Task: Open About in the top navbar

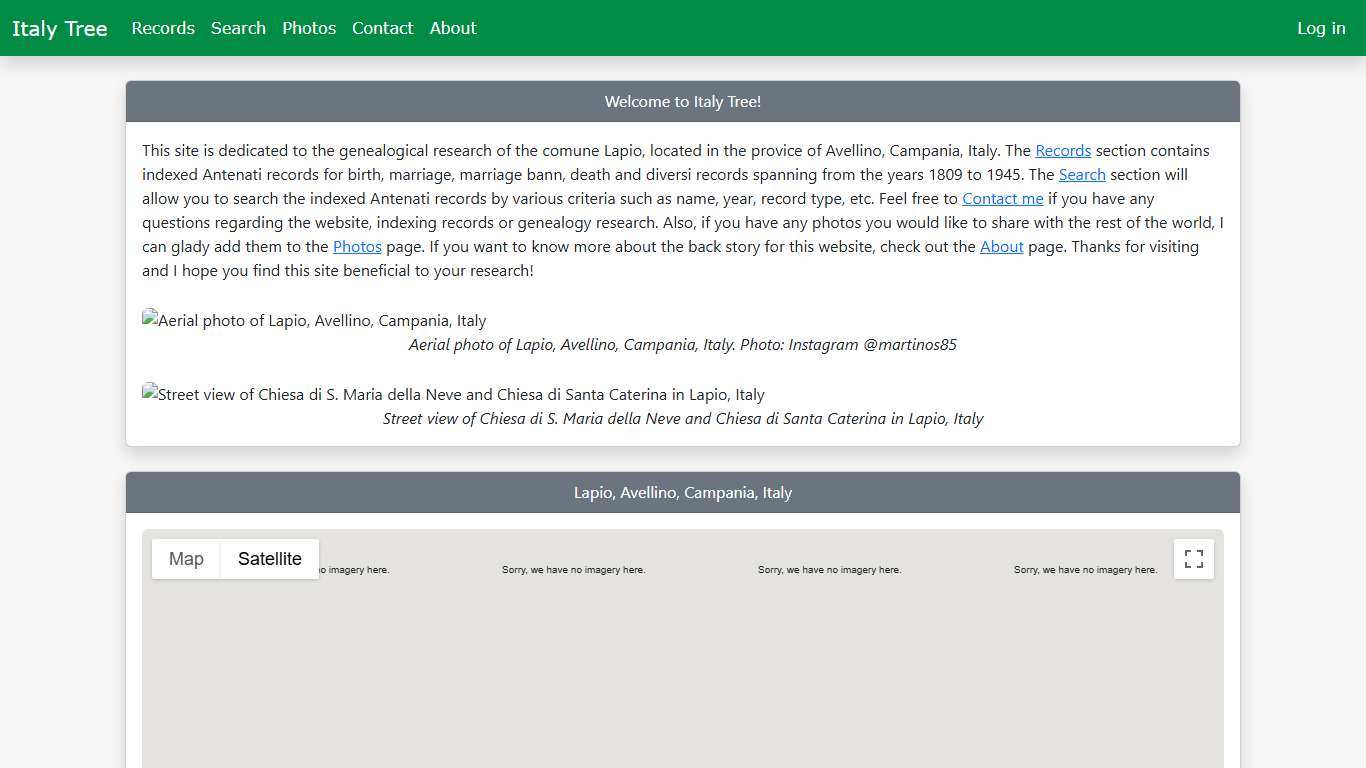Action: 453,28
